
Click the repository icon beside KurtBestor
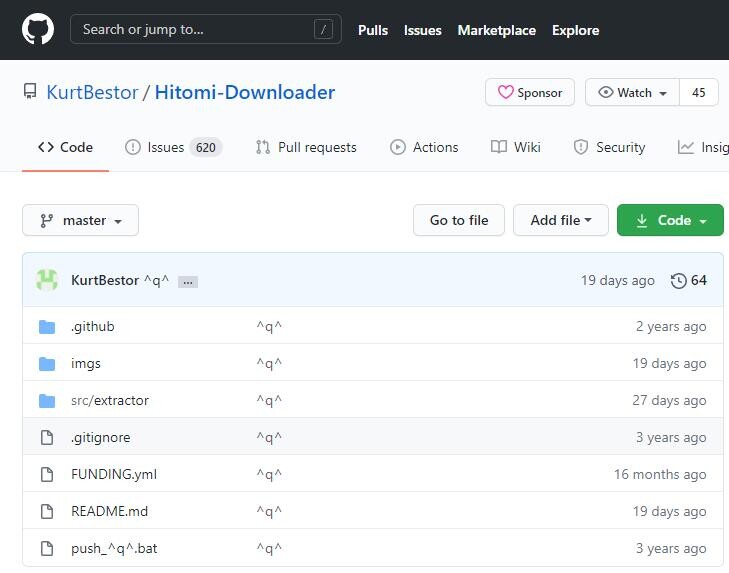[30, 92]
